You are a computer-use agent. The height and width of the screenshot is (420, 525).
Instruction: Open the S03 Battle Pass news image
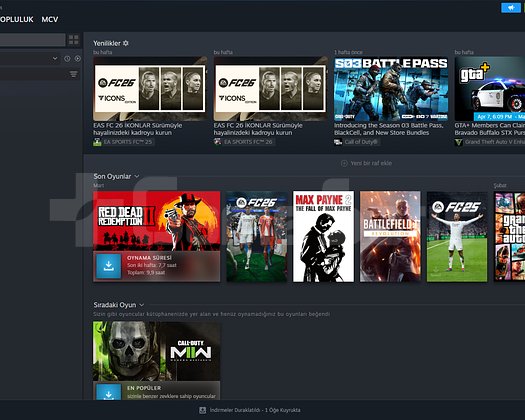[391, 89]
